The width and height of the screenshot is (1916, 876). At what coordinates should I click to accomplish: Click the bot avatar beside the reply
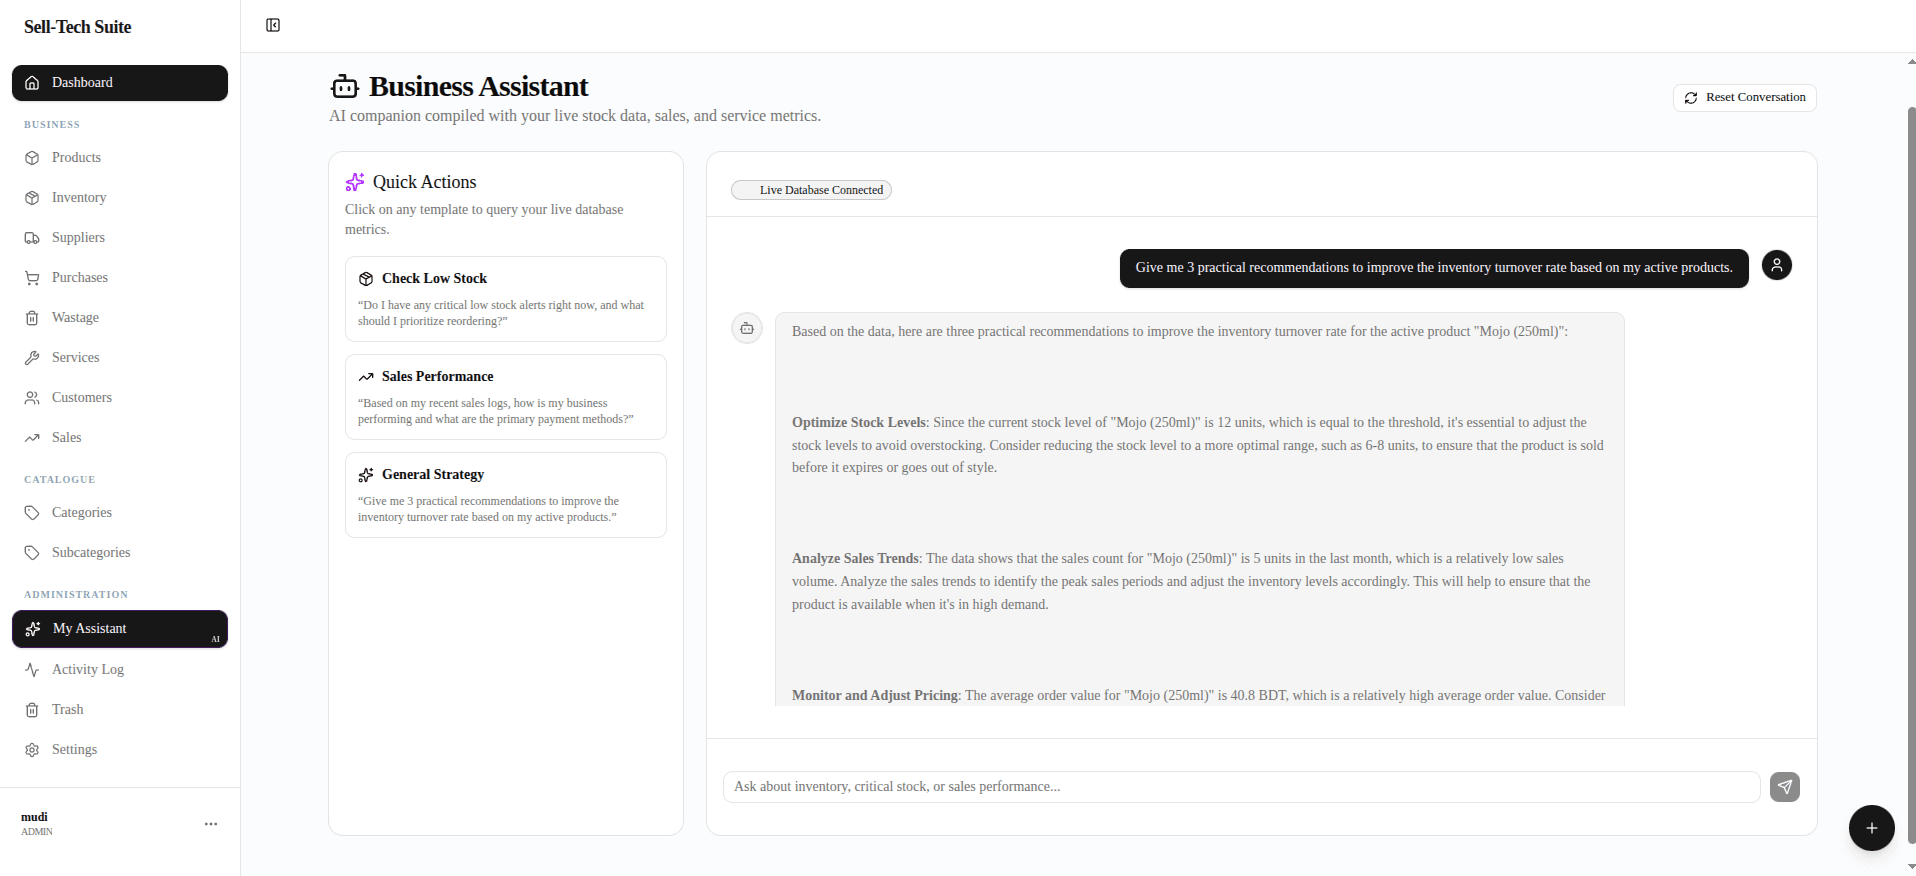[747, 328]
